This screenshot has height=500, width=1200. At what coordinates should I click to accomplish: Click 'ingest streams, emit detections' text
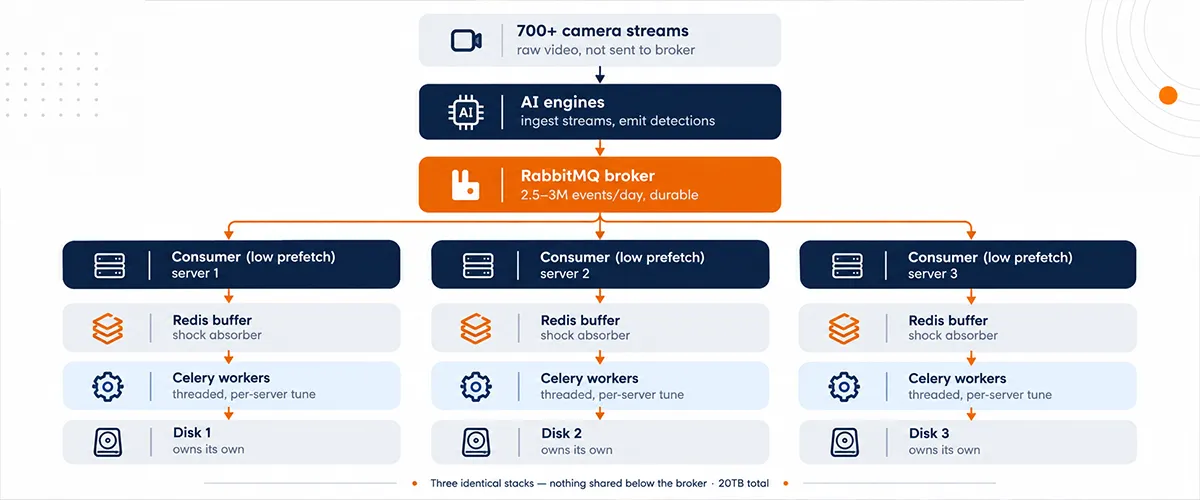617,121
